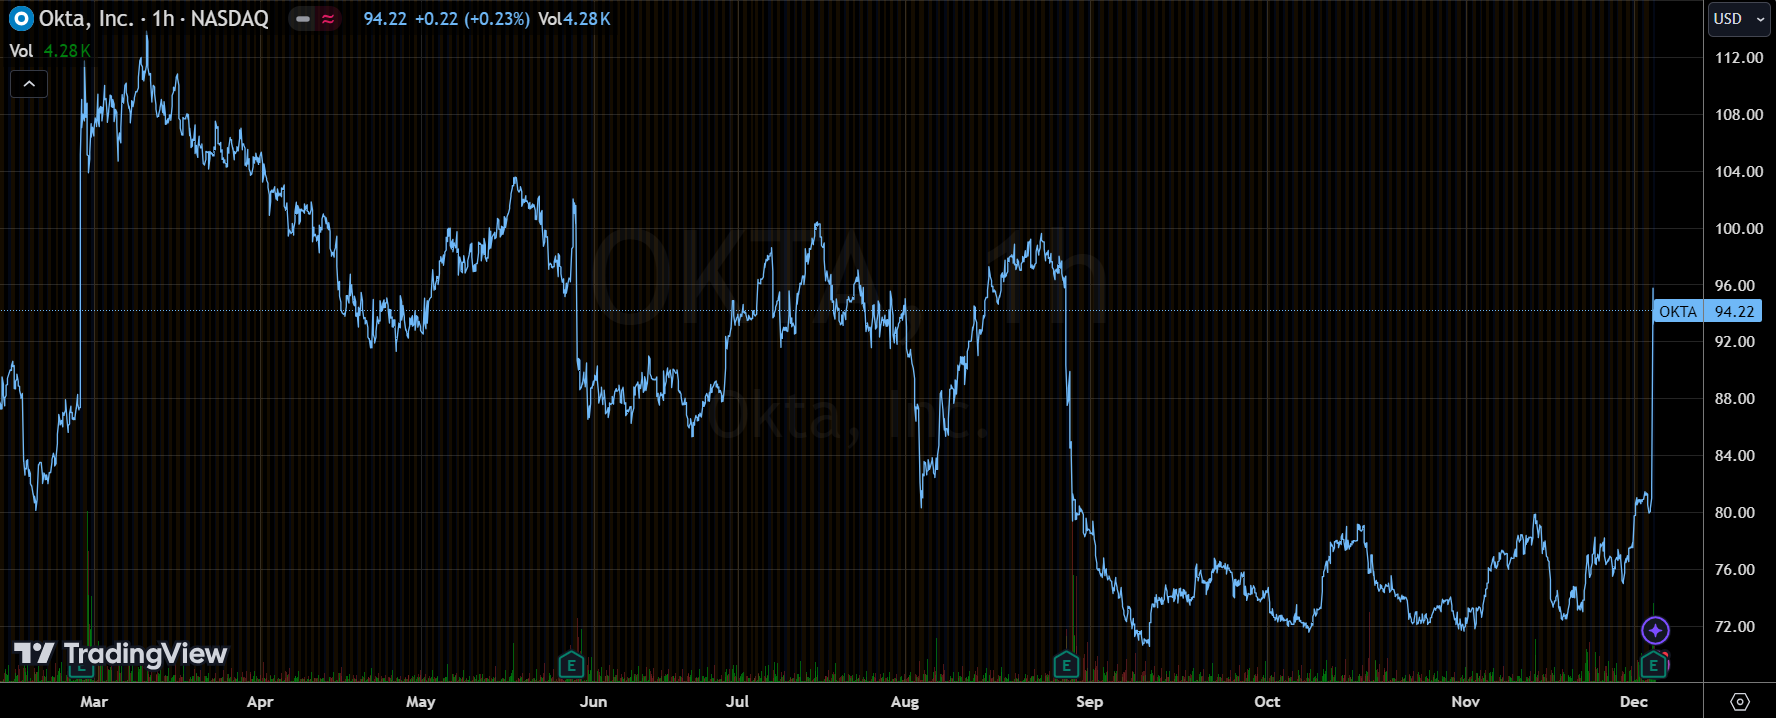This screenshot has width=1776, height=718.
Task: Click the 84.00 price axis label
Action: coord(1734,456)
